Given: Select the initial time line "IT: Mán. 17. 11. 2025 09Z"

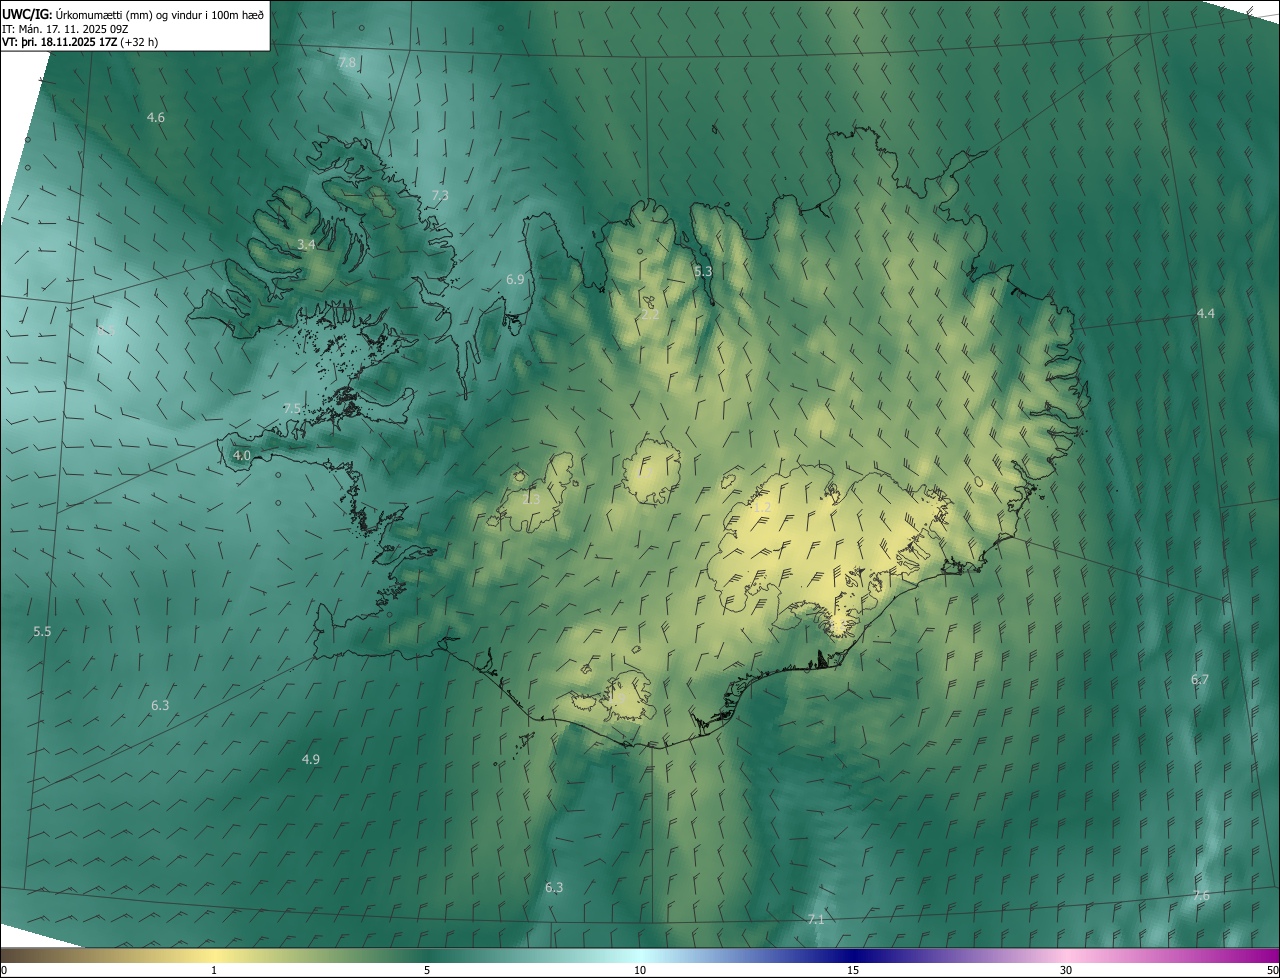Looking at the screenshot, I should click(x=66, y=28).
